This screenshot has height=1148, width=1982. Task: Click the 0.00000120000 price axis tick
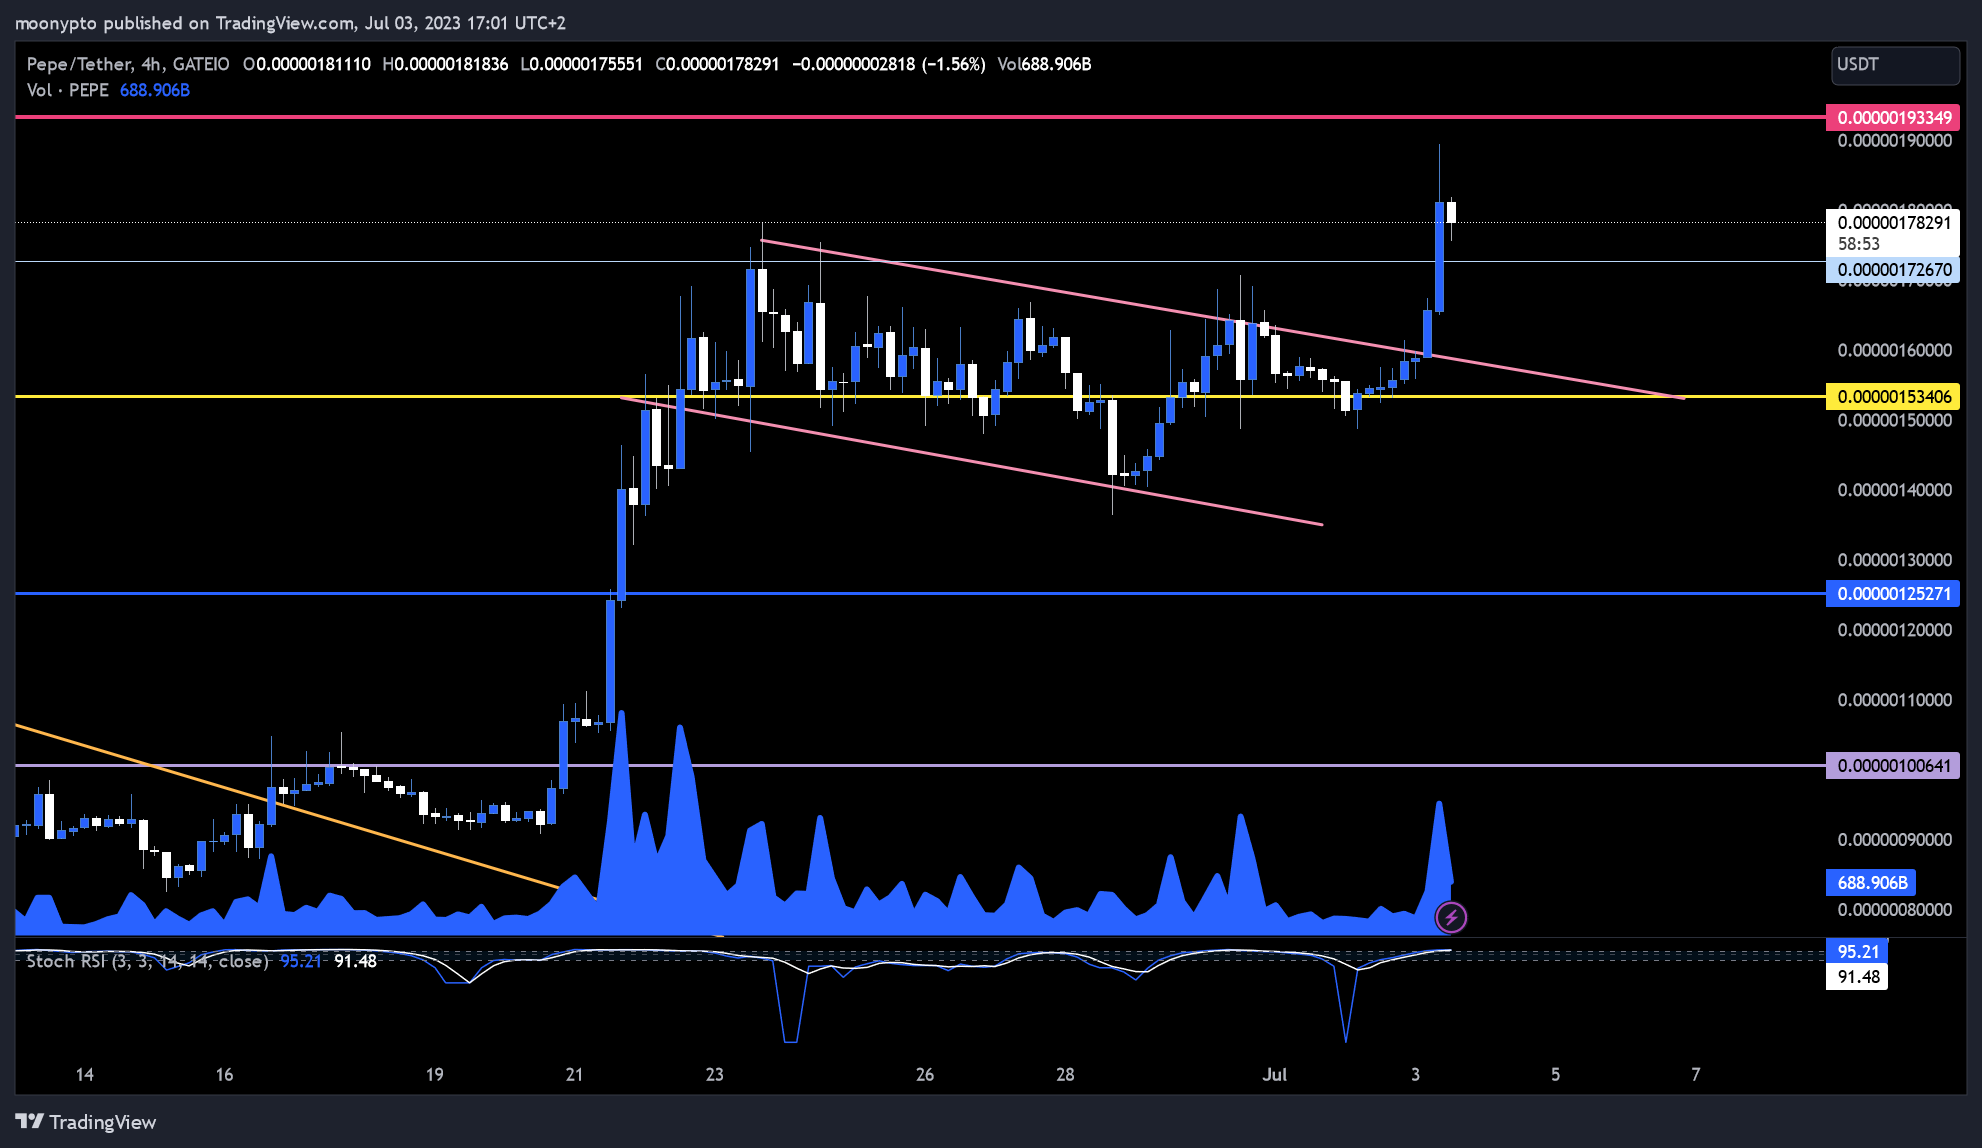(1894, 630)
